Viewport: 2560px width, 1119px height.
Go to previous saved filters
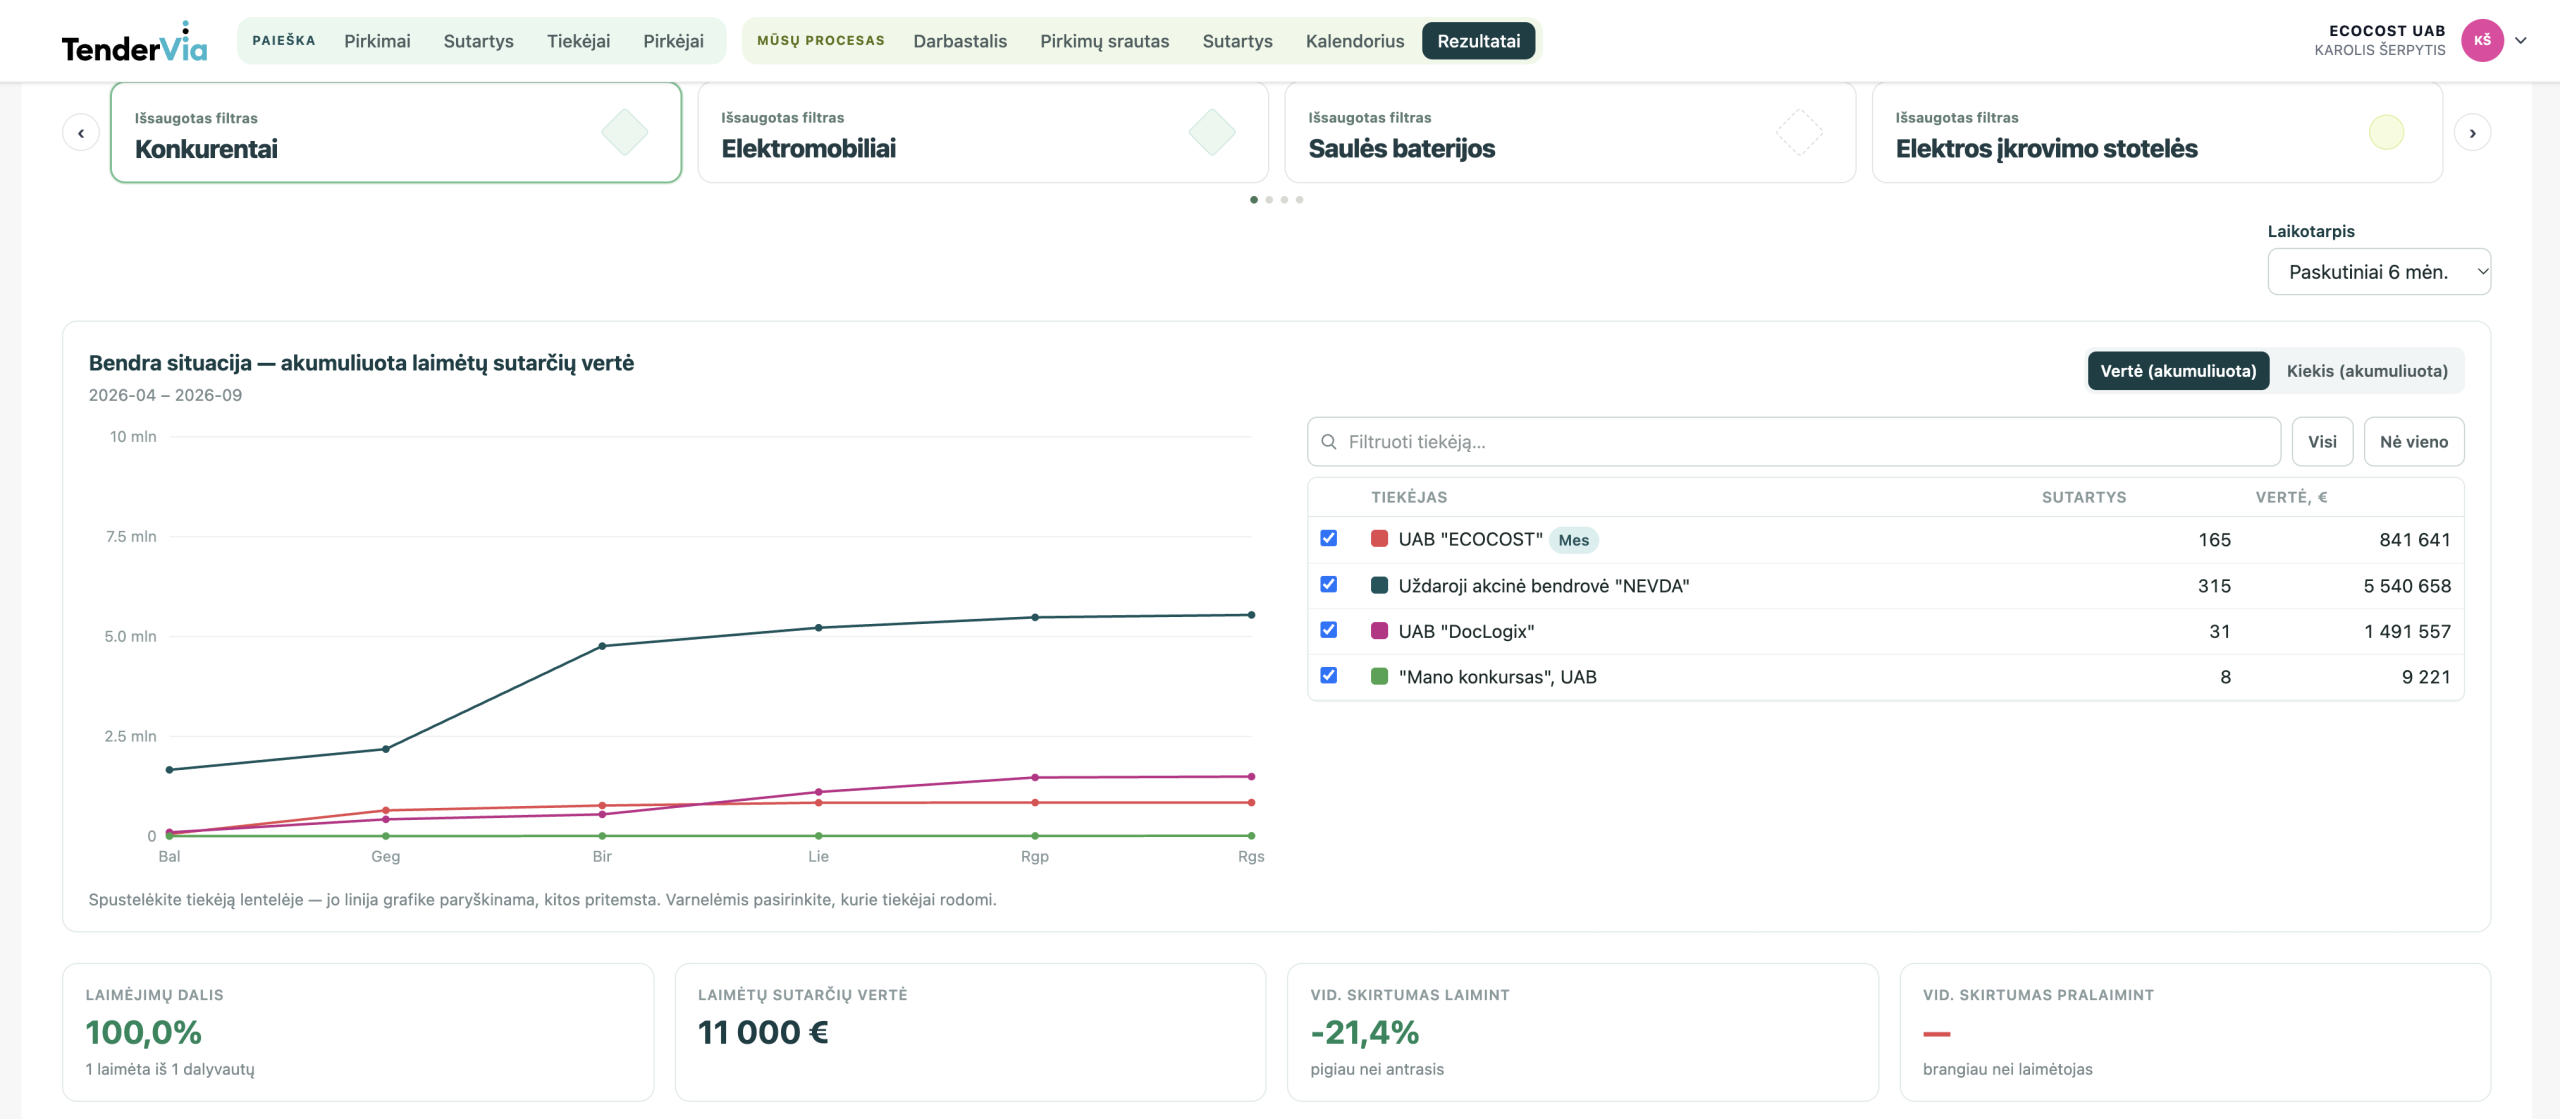click(x=81, y=133)
